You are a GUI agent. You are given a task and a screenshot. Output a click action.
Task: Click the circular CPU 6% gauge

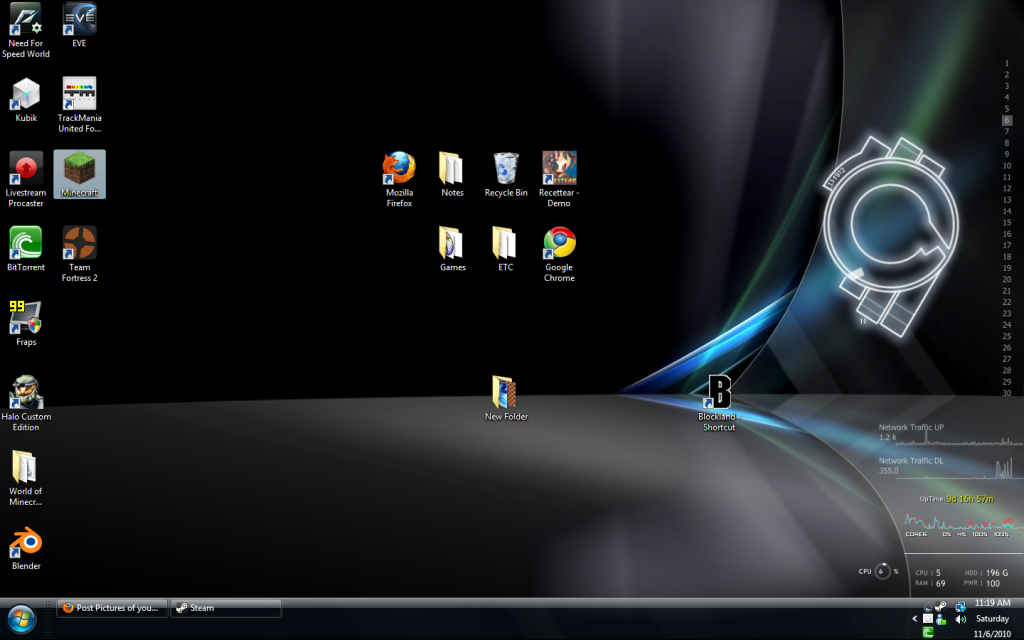[x=882, y=571]
